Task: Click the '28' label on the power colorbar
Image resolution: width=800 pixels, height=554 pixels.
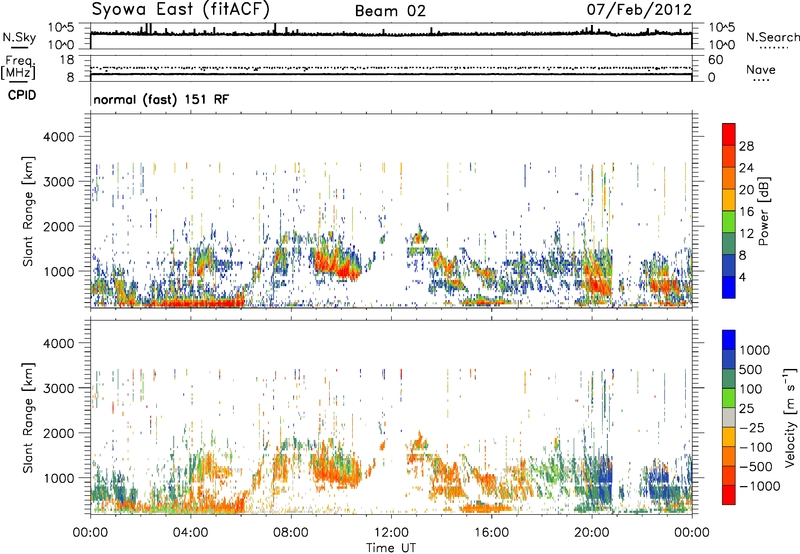Action: (x=746, y=146)
